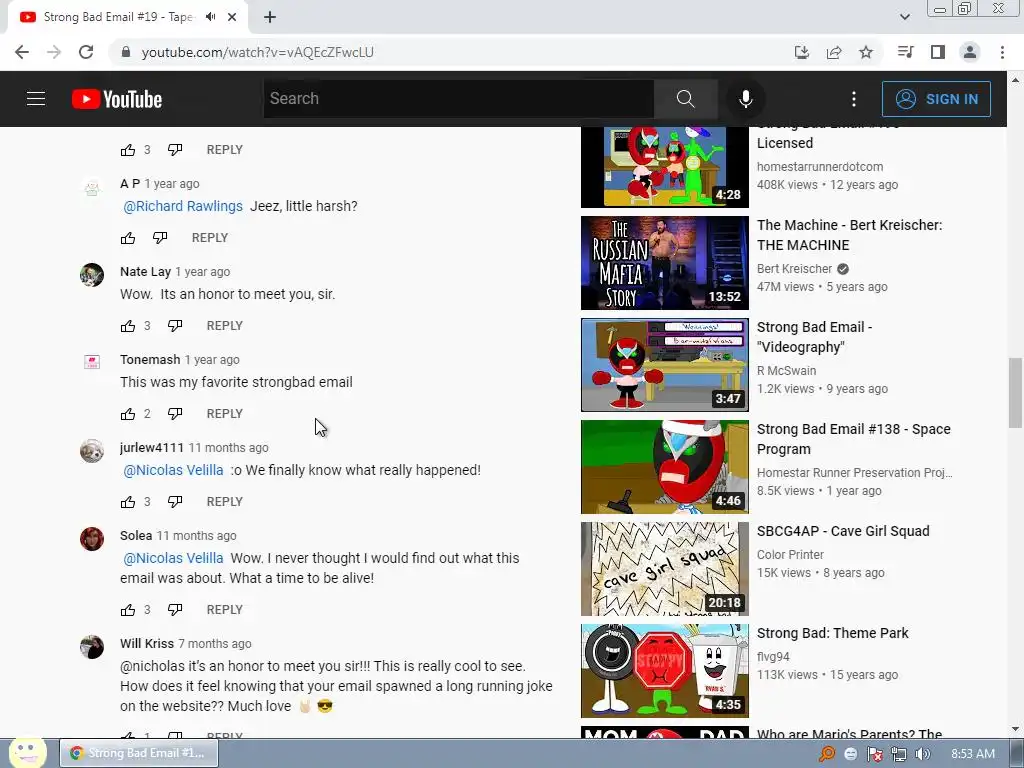Go back with the browser back arrow
1024x768 pixels.
coord(22,52)
